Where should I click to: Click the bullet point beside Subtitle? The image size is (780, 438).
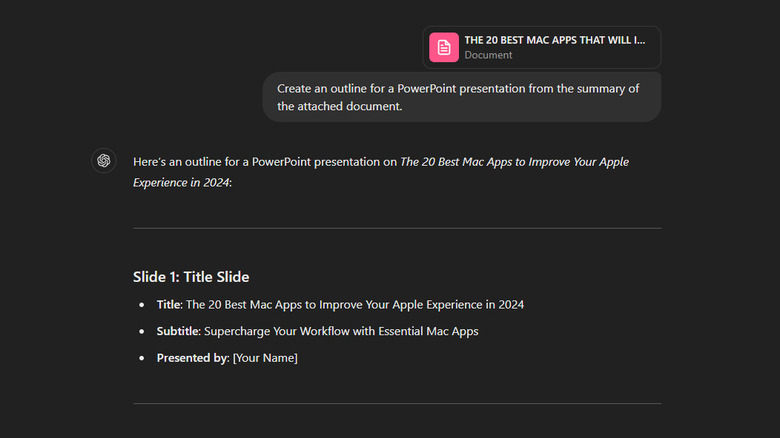click(142, 331)
